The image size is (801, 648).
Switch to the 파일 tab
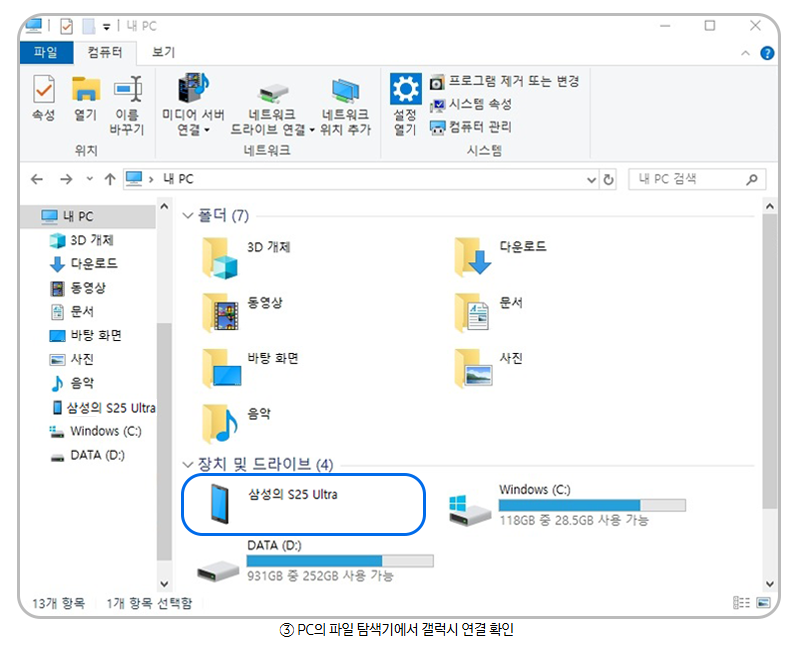click(46, 52)
